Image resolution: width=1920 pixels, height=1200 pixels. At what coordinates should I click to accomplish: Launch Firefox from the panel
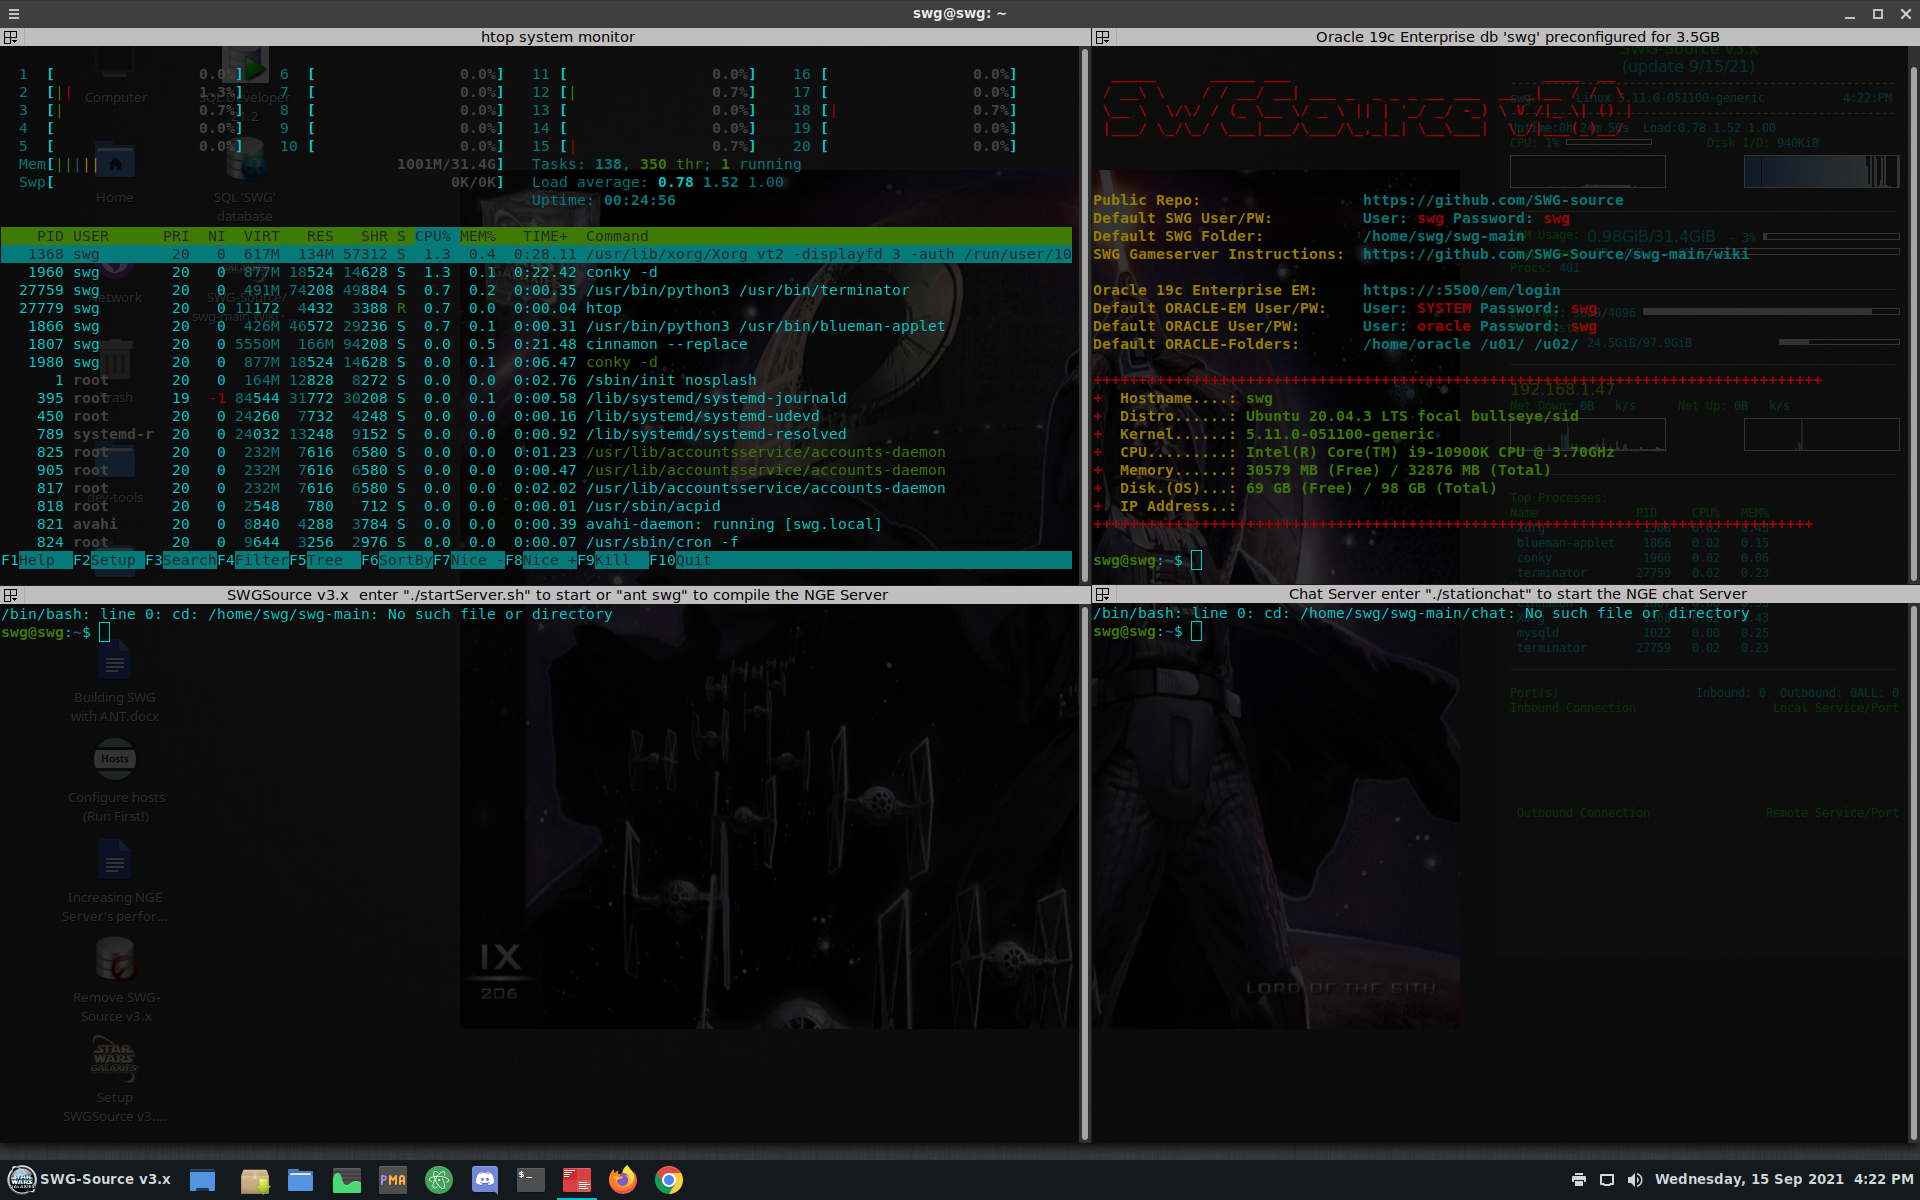click(623, 1180)
